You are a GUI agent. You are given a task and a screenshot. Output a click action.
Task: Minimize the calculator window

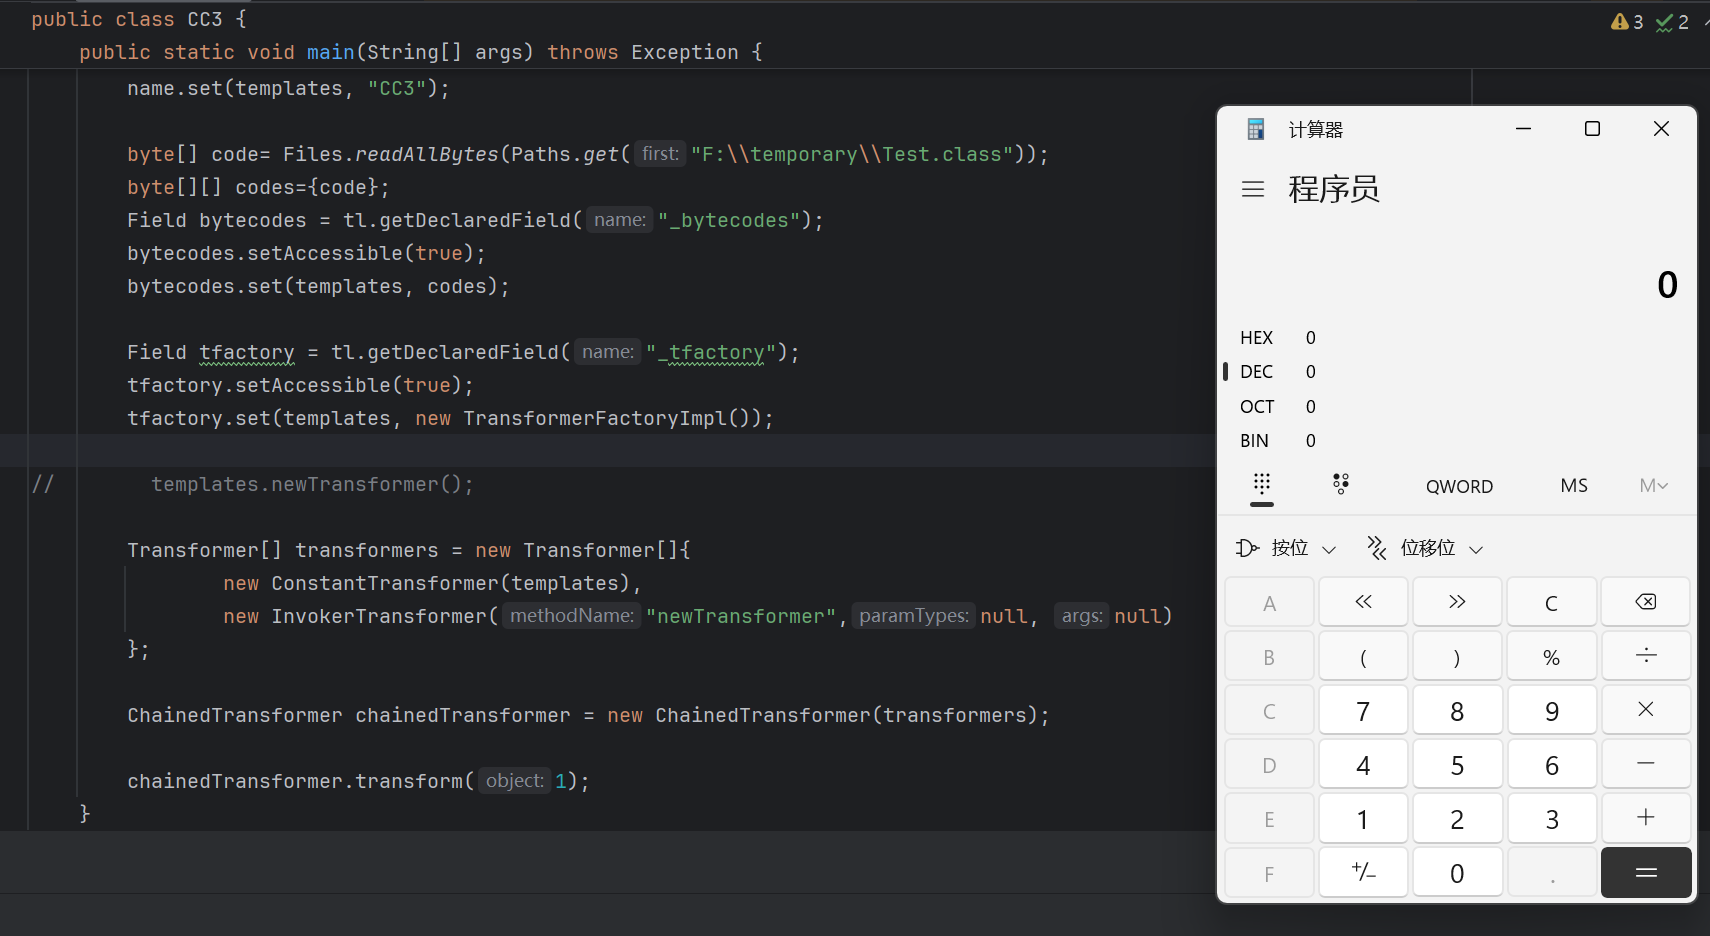coord(1523,128)
